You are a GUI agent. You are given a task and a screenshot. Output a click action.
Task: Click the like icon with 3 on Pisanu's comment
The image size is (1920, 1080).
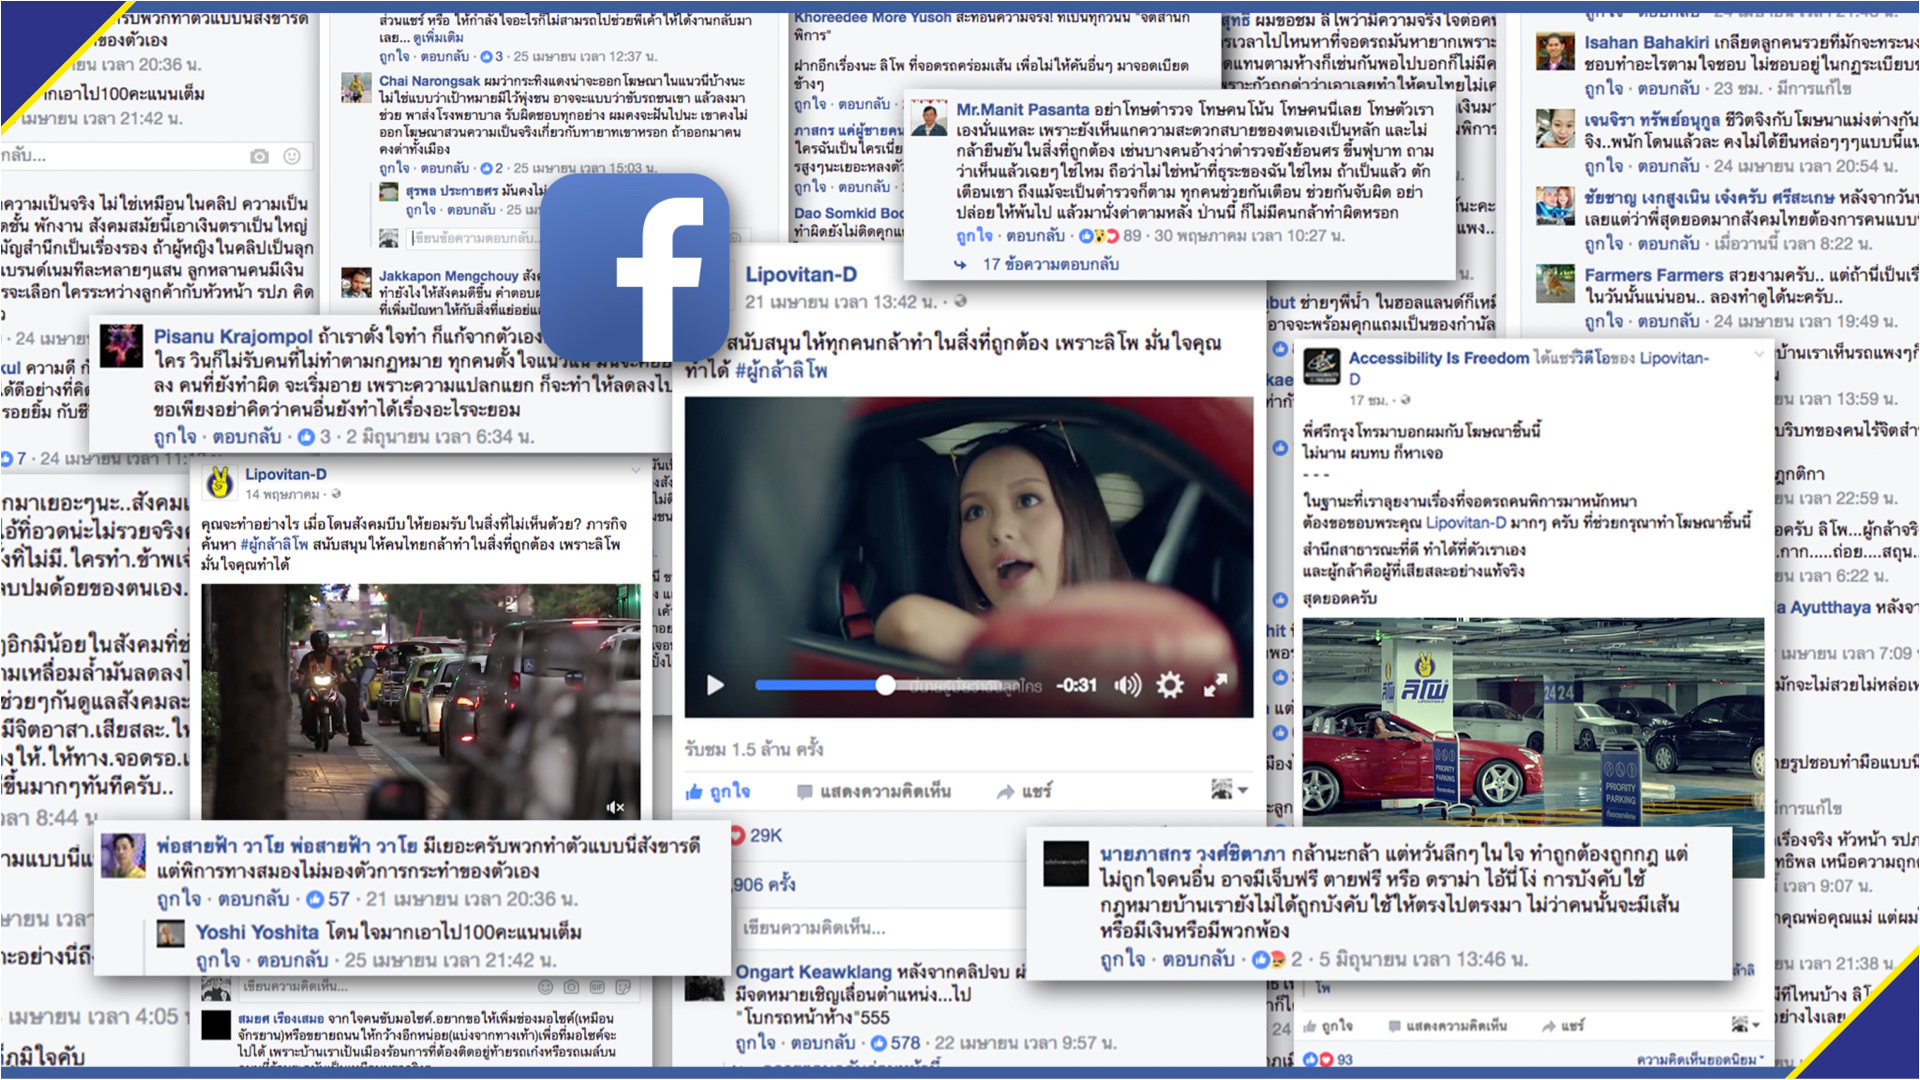tap(306, 437)
